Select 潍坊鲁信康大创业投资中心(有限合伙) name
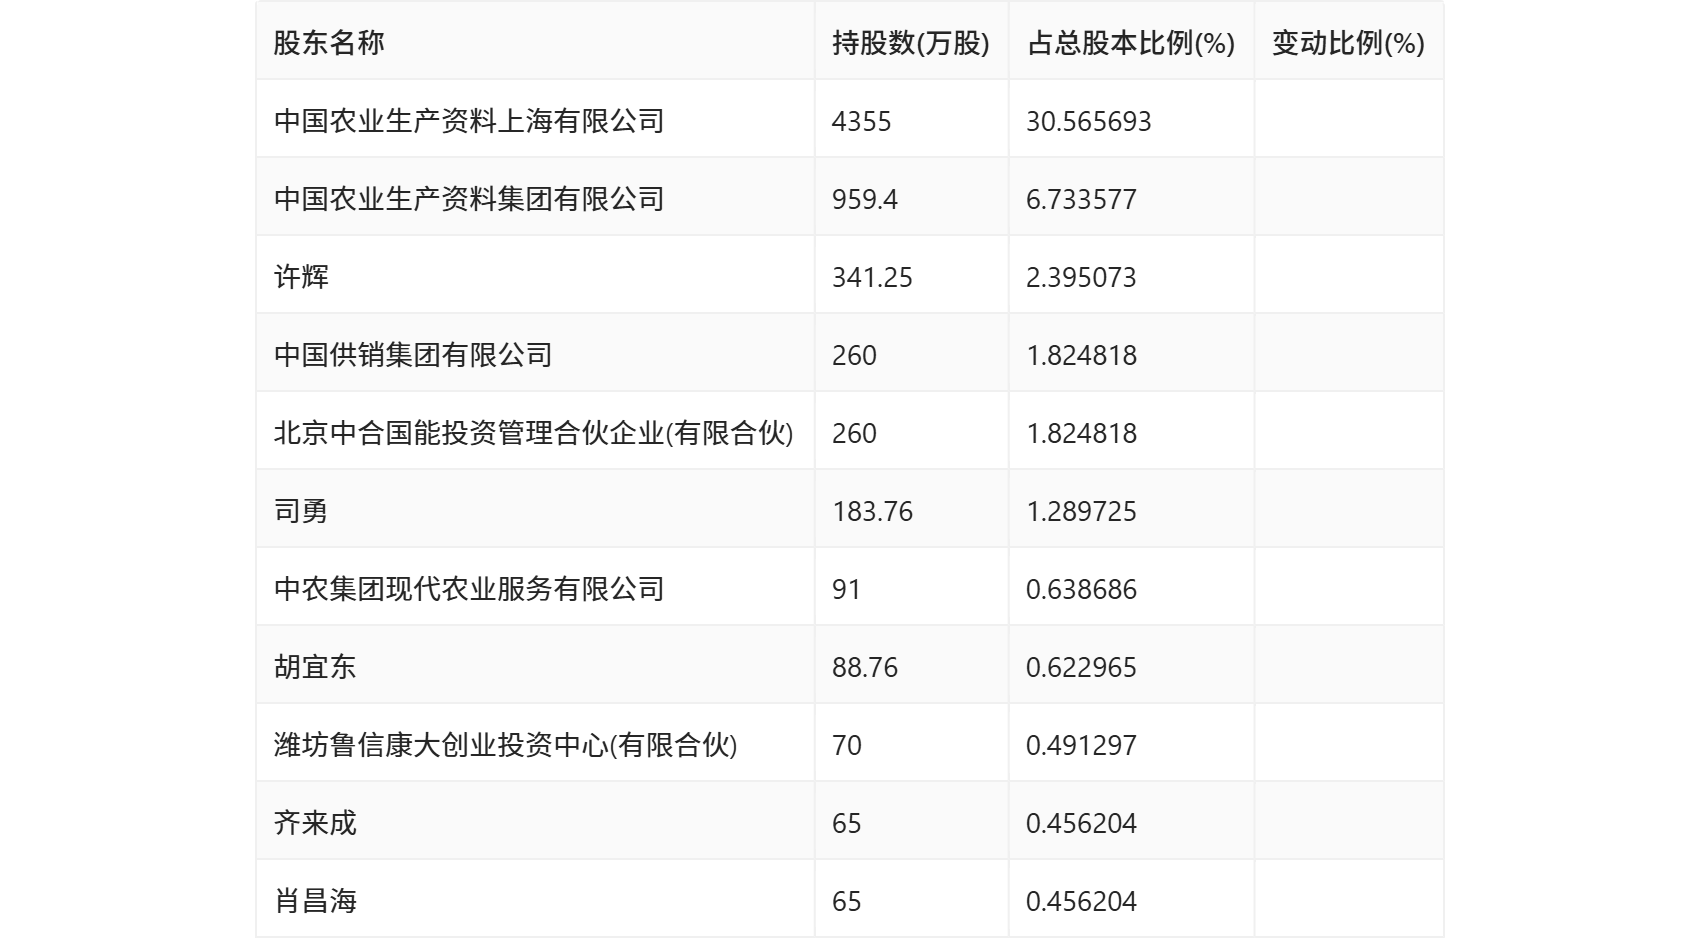This screenshot has height=938, width=1700. tap(506, 745)
